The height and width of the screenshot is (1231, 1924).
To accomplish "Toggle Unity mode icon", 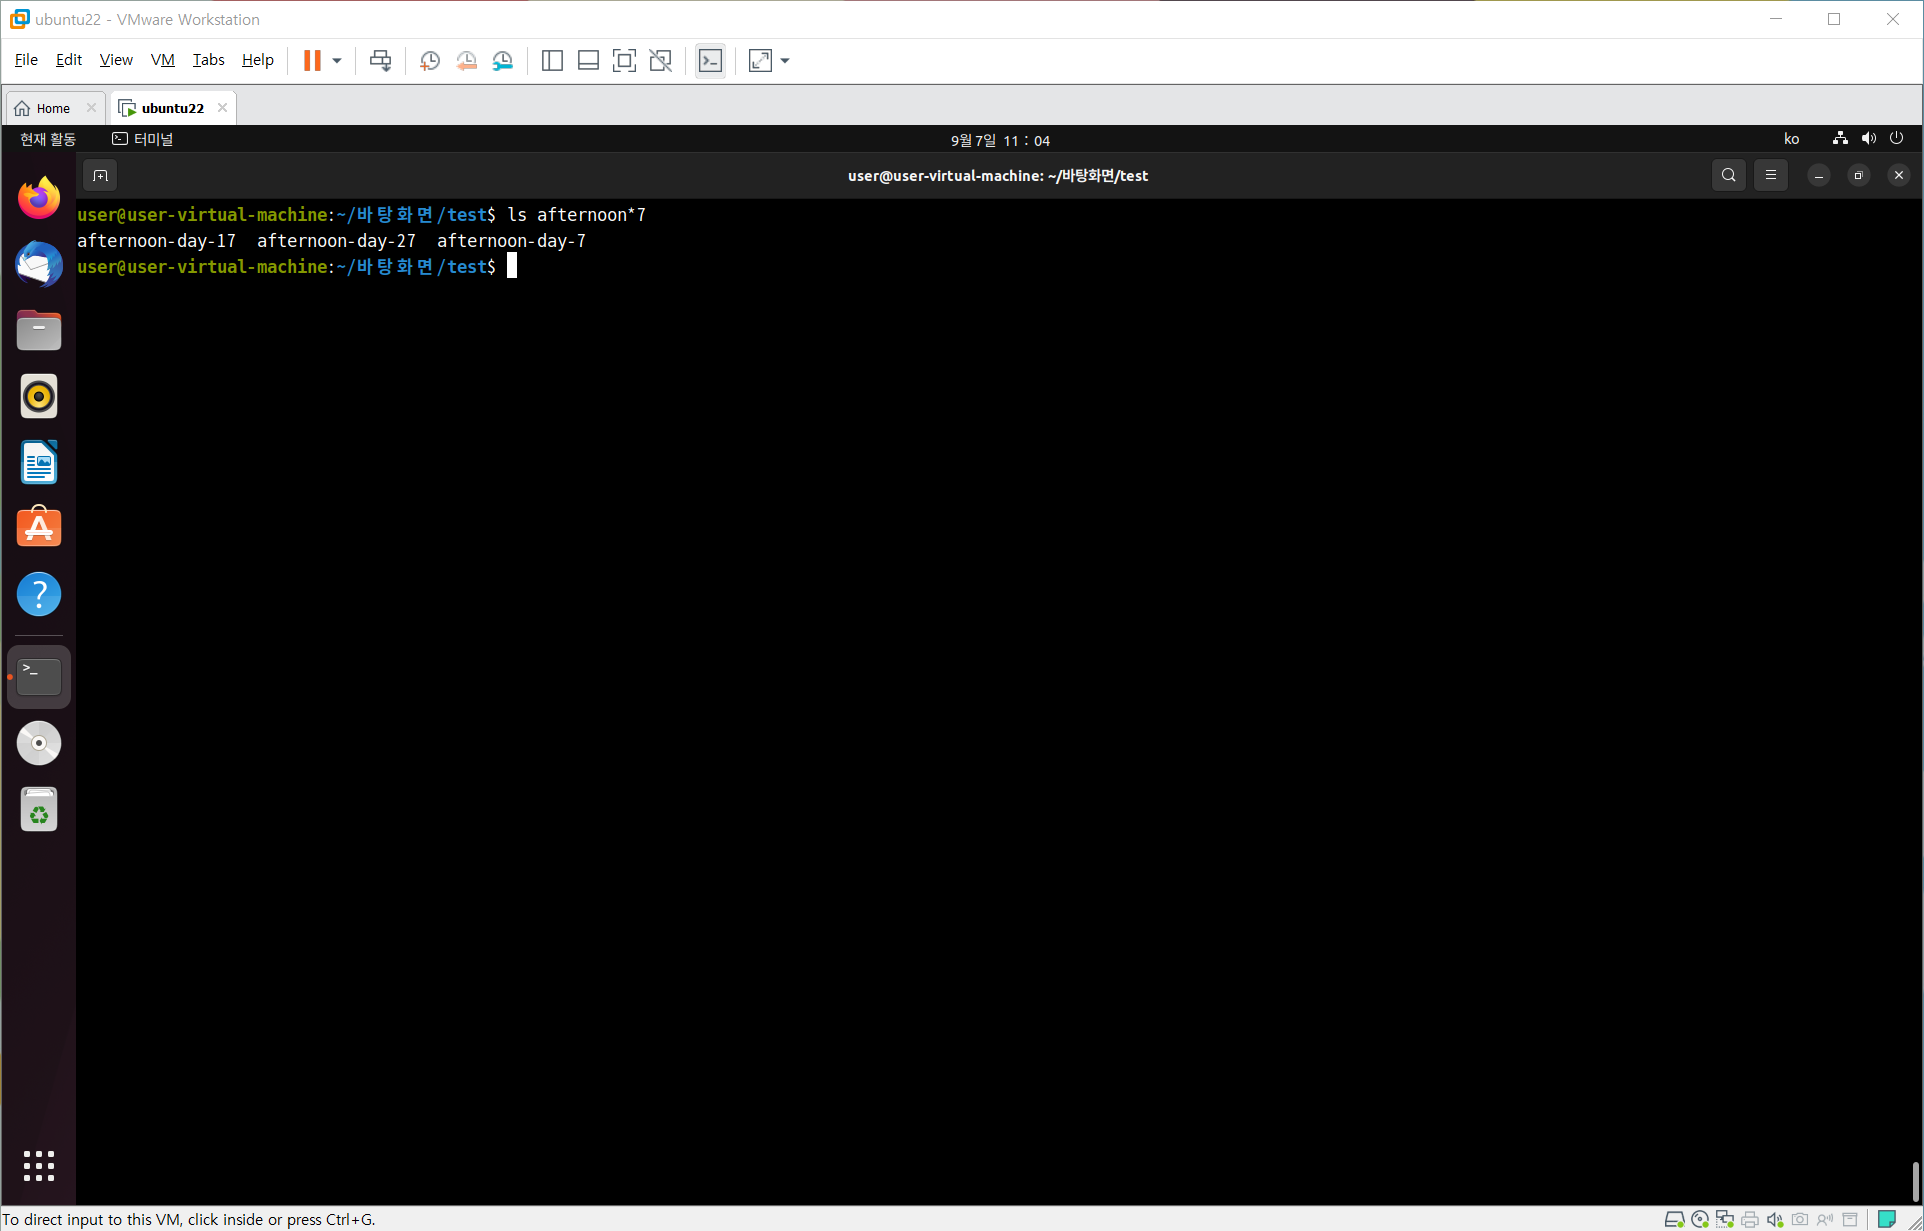I will (660, 61).
